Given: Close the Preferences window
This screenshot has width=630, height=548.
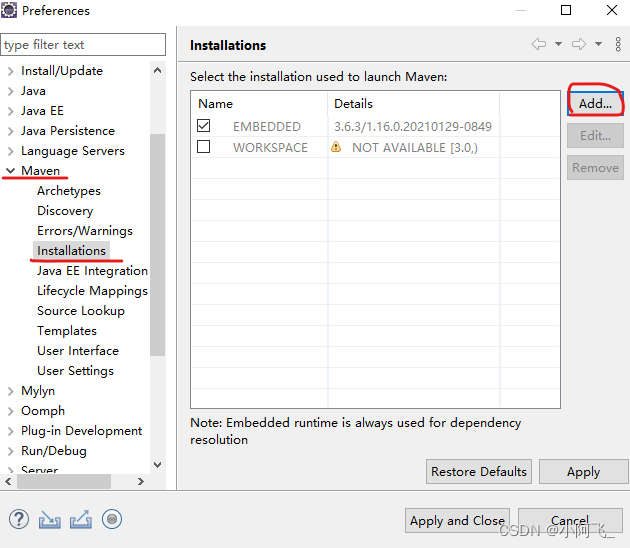Looking at the screenshot, I should pyautogui.click(x=612, y=10).
